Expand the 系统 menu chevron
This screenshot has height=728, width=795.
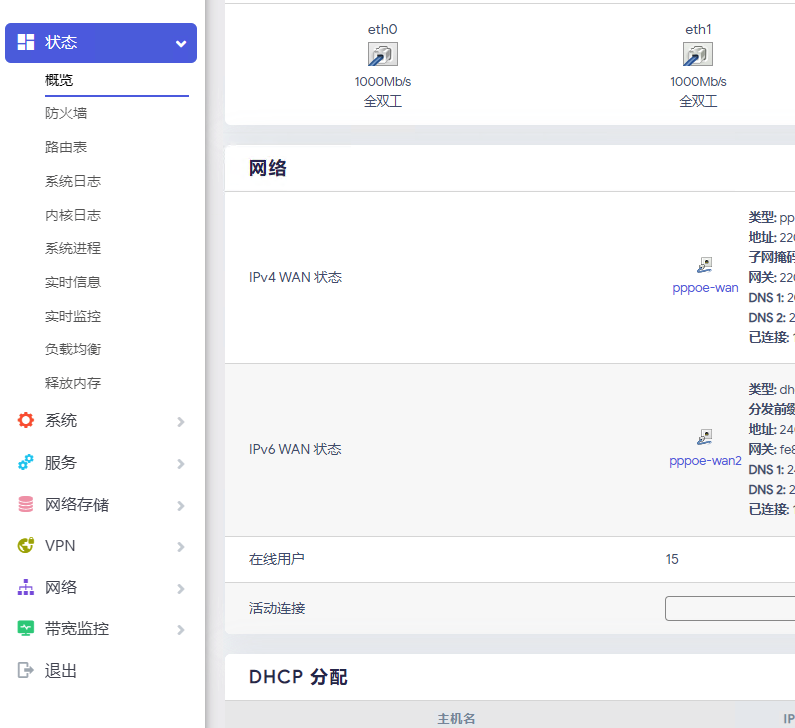[x=180, y=422]
